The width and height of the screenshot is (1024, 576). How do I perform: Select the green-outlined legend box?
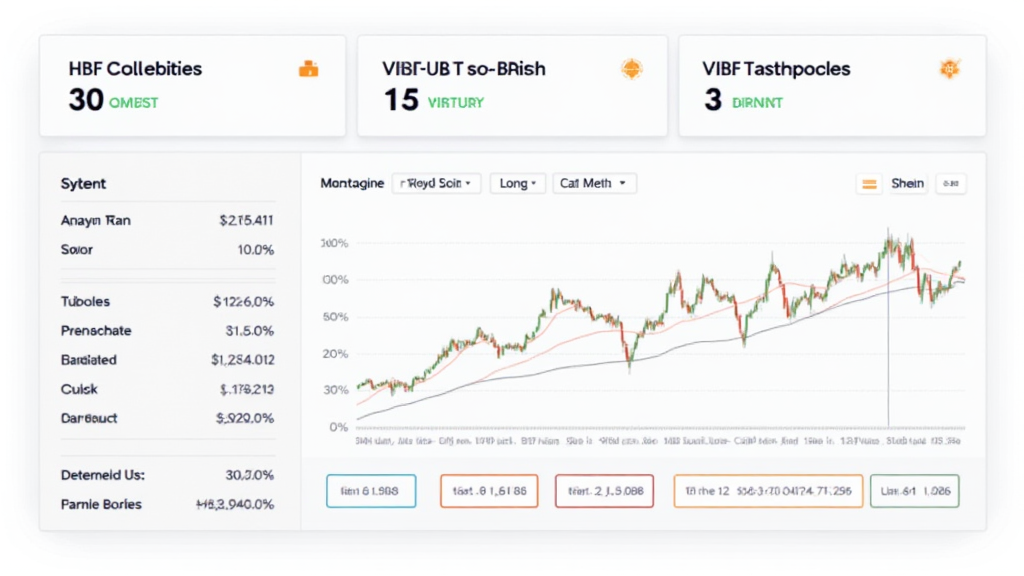click(x=914, y=491)
